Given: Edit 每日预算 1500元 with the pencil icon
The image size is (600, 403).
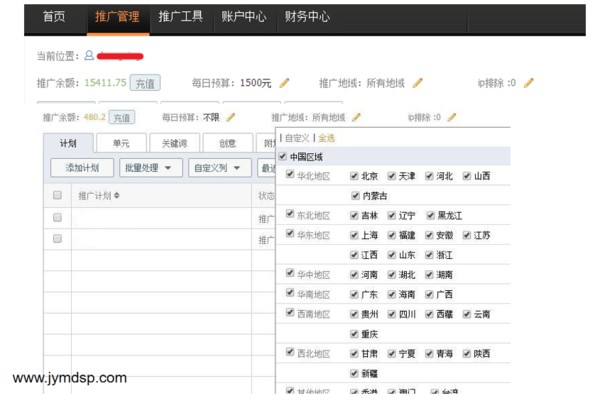Looking at the screenshot, I should (x=285, y=83).
